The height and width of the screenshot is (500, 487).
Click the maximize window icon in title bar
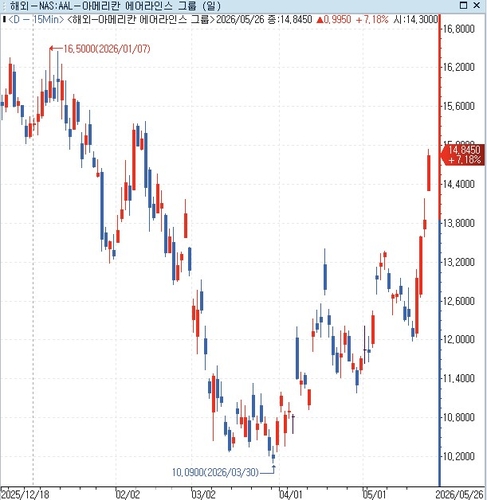point(463,5)
